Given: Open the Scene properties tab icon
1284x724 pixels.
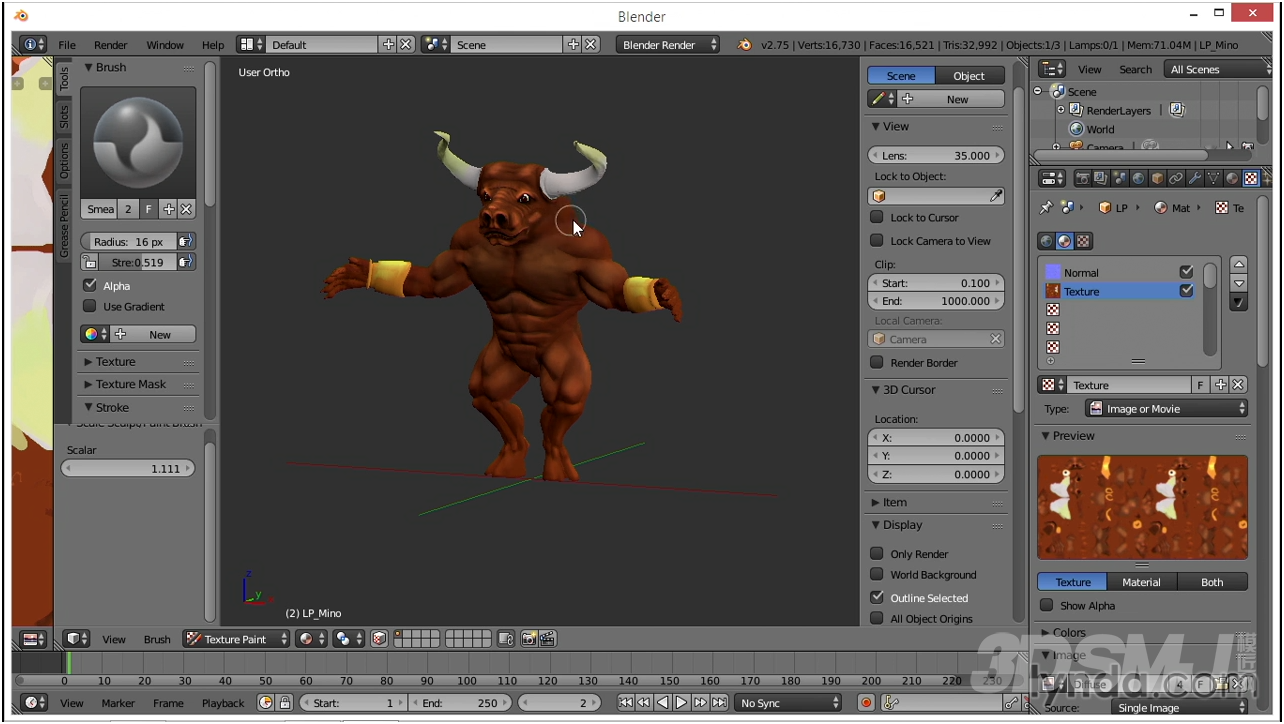Looking at the screenshot, I should [1120, 179].
